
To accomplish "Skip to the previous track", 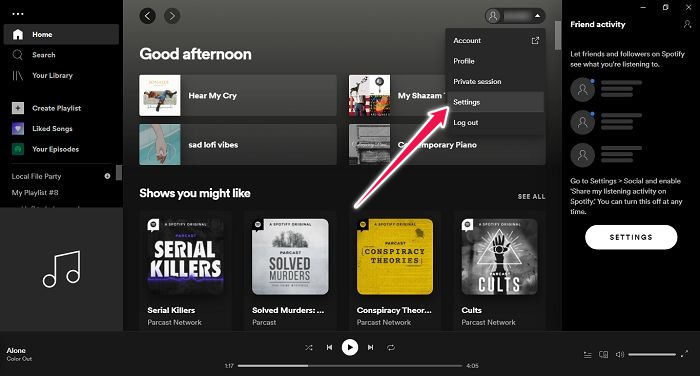I will pos(329,347).
